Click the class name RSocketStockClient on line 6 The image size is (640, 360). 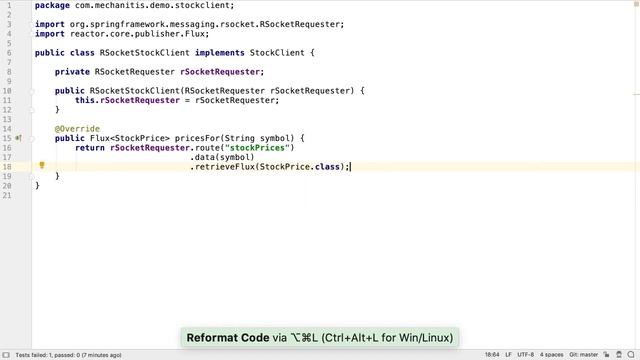click(144, 53)
